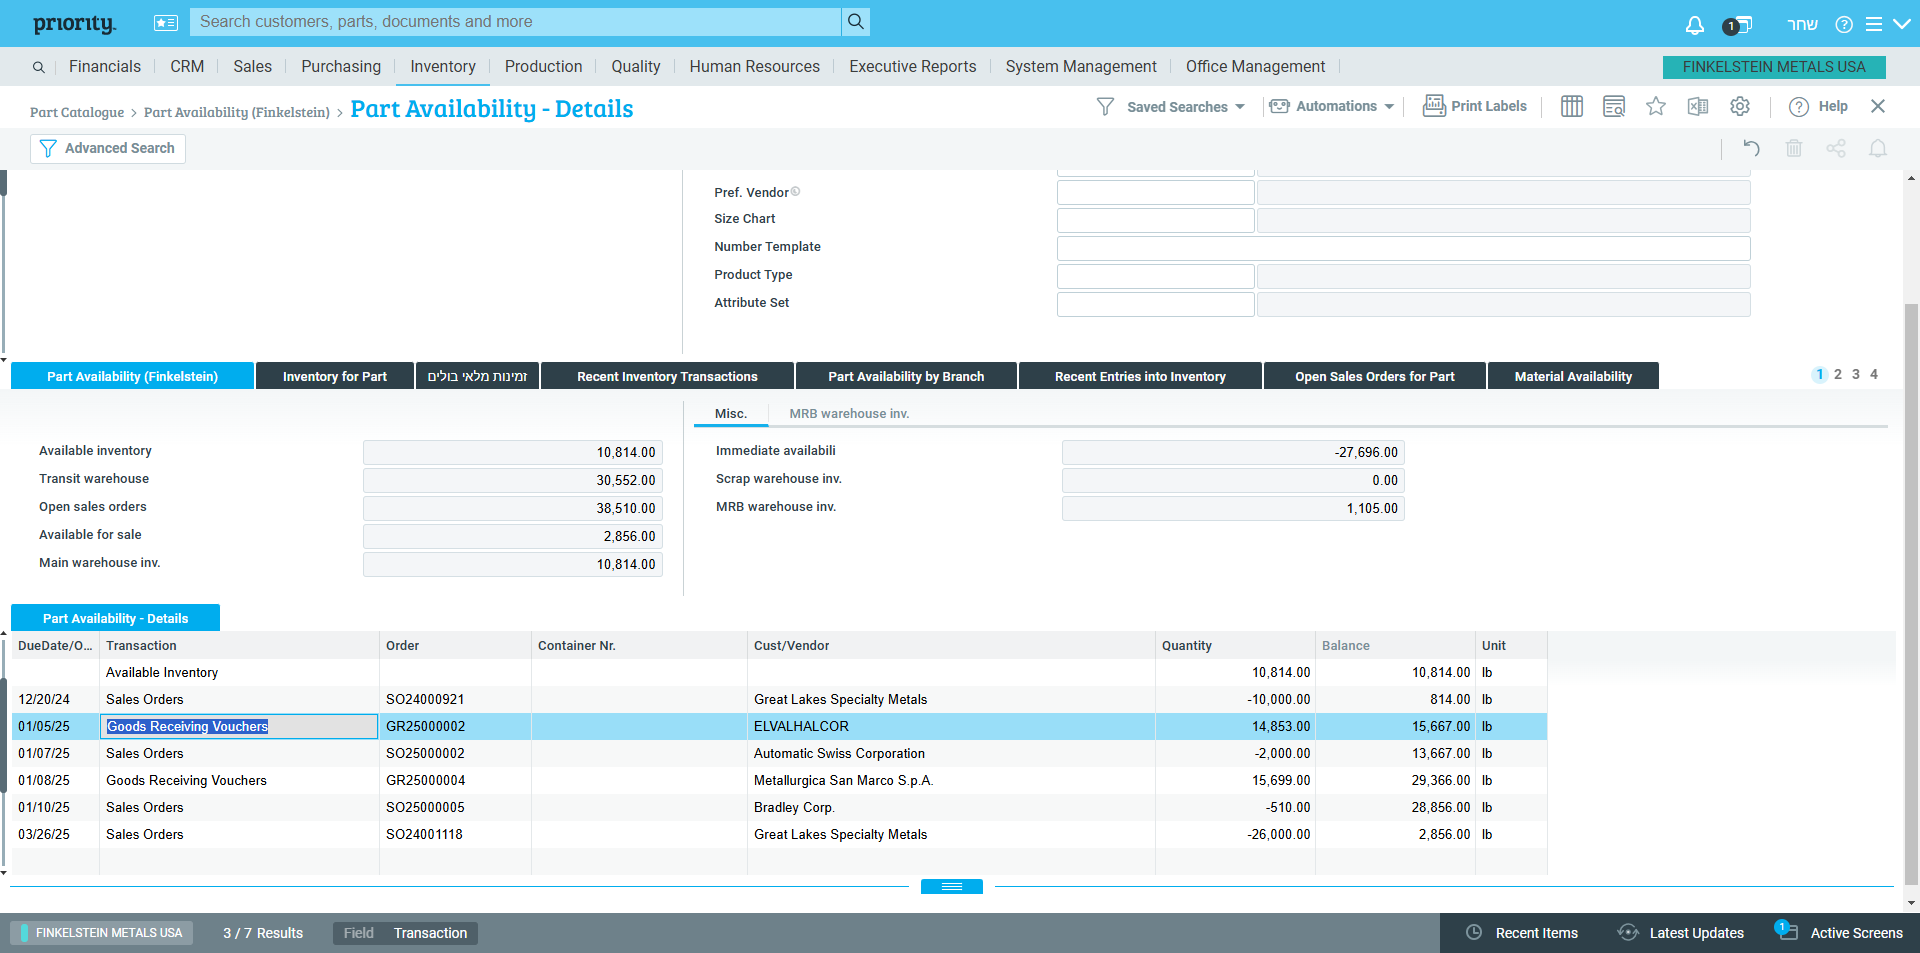The image size is (1920, 953).
Task: Click the reminder bell icon near toolbar
Action: tap(1878, 148)
